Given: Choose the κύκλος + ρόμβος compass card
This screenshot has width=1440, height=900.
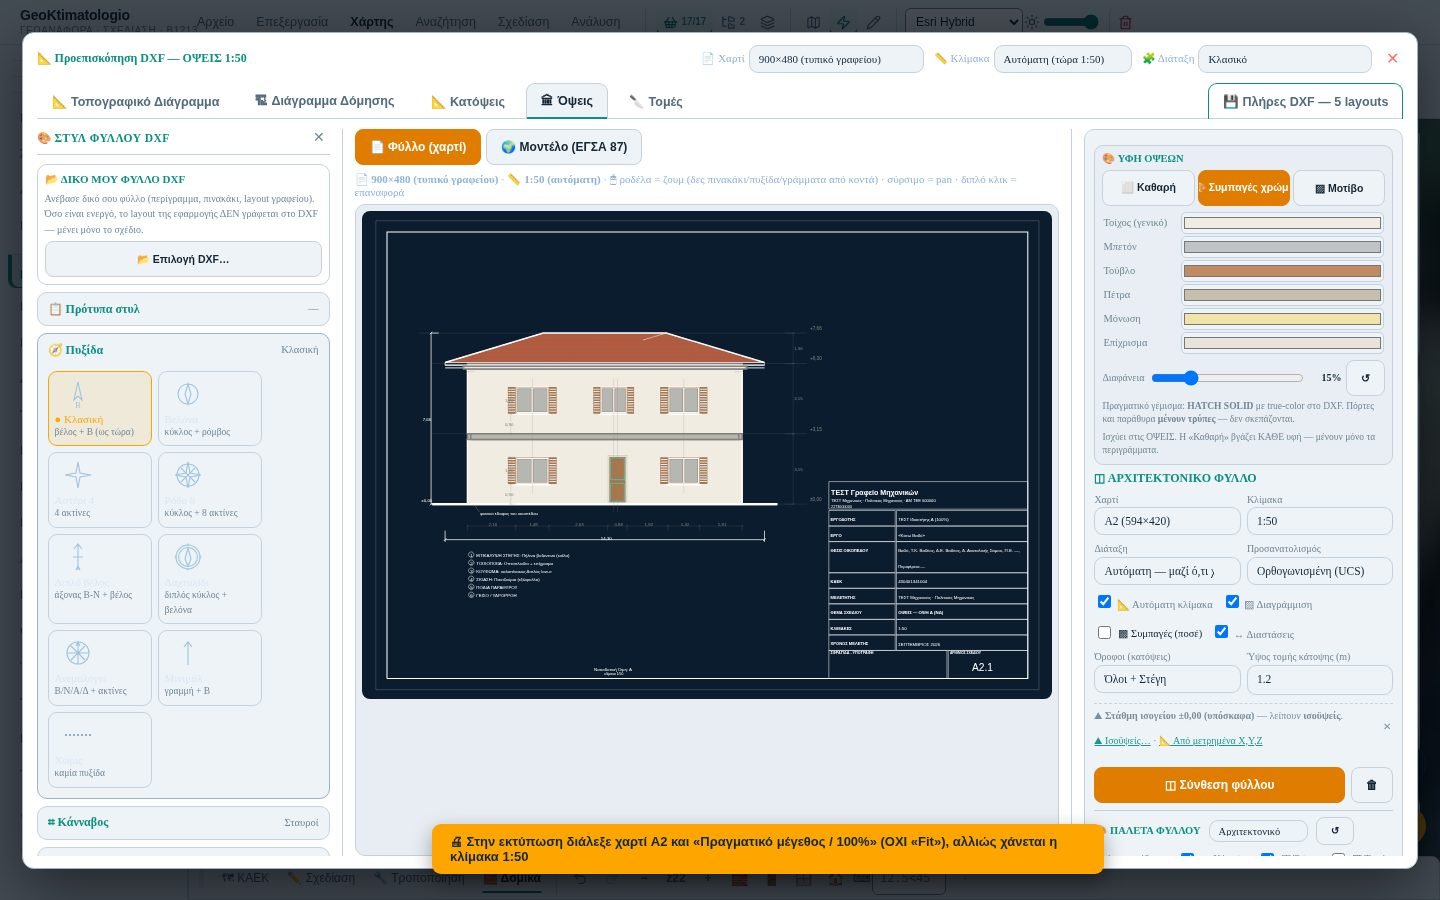Looking at the screenshot, I should pos(210,408).
